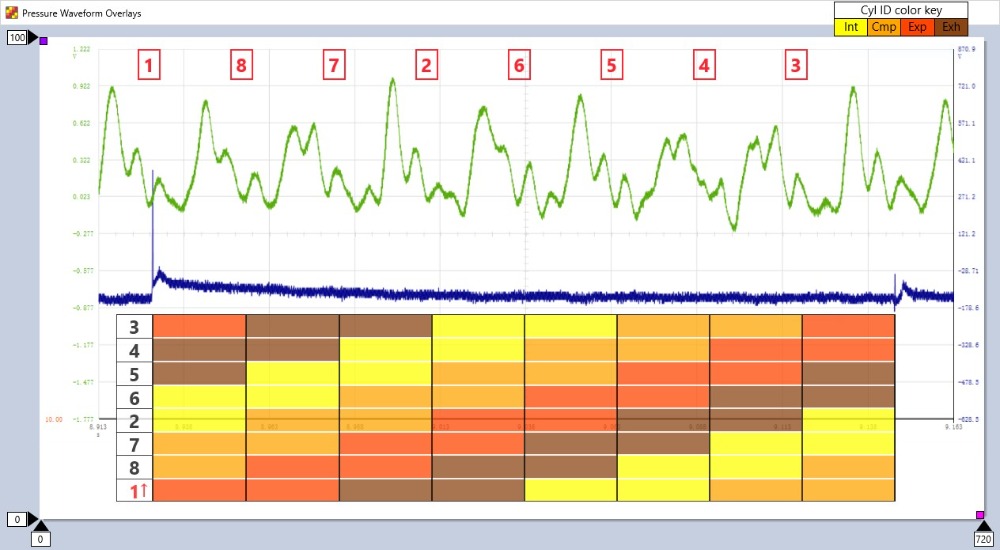Click the yellow Int swatch in color key
Screen dimensions: 1000x550
click(851, 27)
